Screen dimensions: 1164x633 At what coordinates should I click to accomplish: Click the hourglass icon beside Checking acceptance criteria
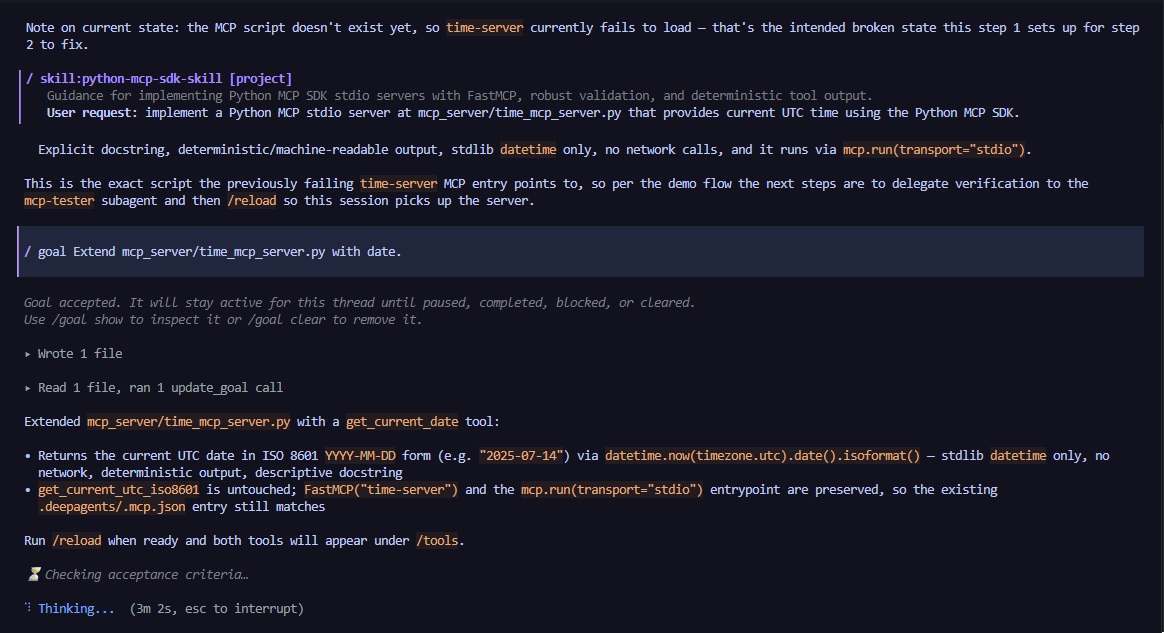tap(34, 574)
